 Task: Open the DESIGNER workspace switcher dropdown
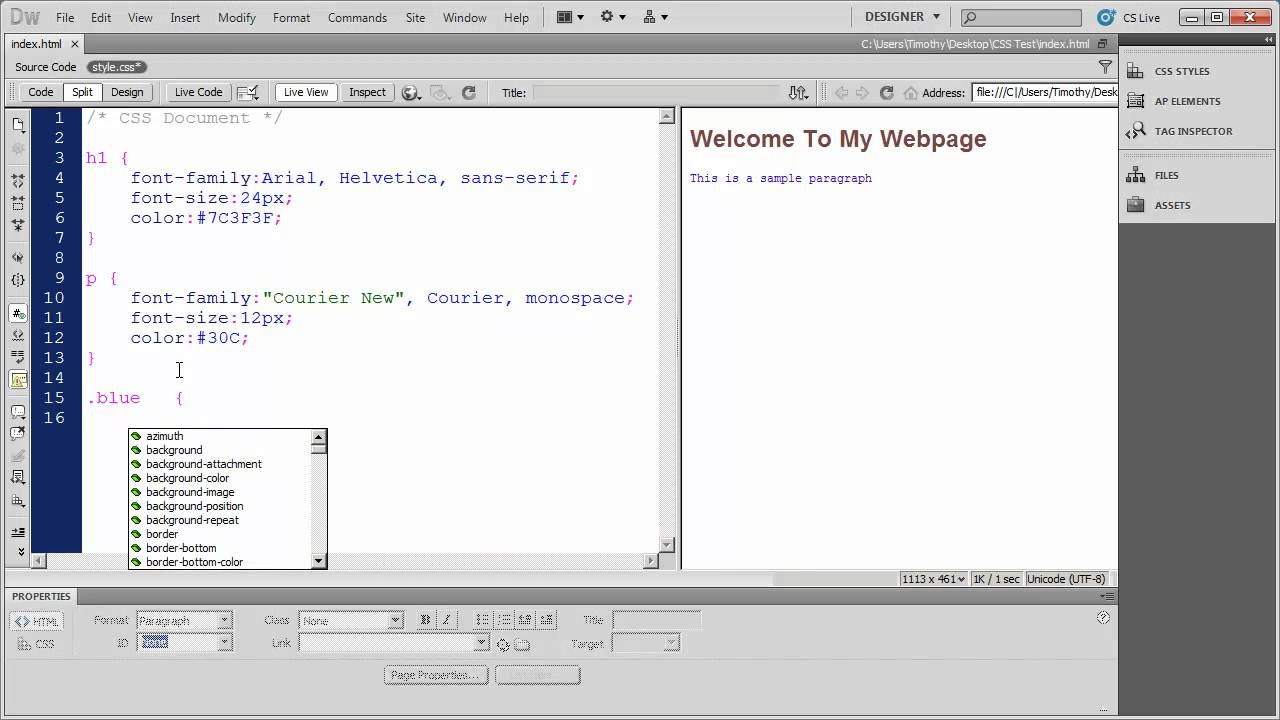[x=903, y=17]
